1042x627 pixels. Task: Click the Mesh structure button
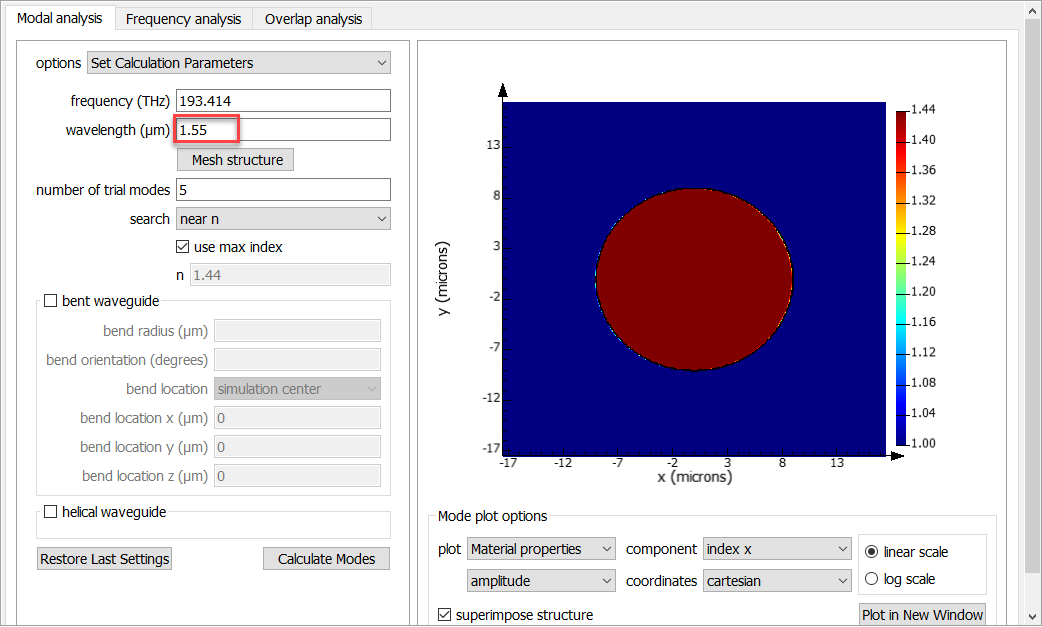point(234,159)
